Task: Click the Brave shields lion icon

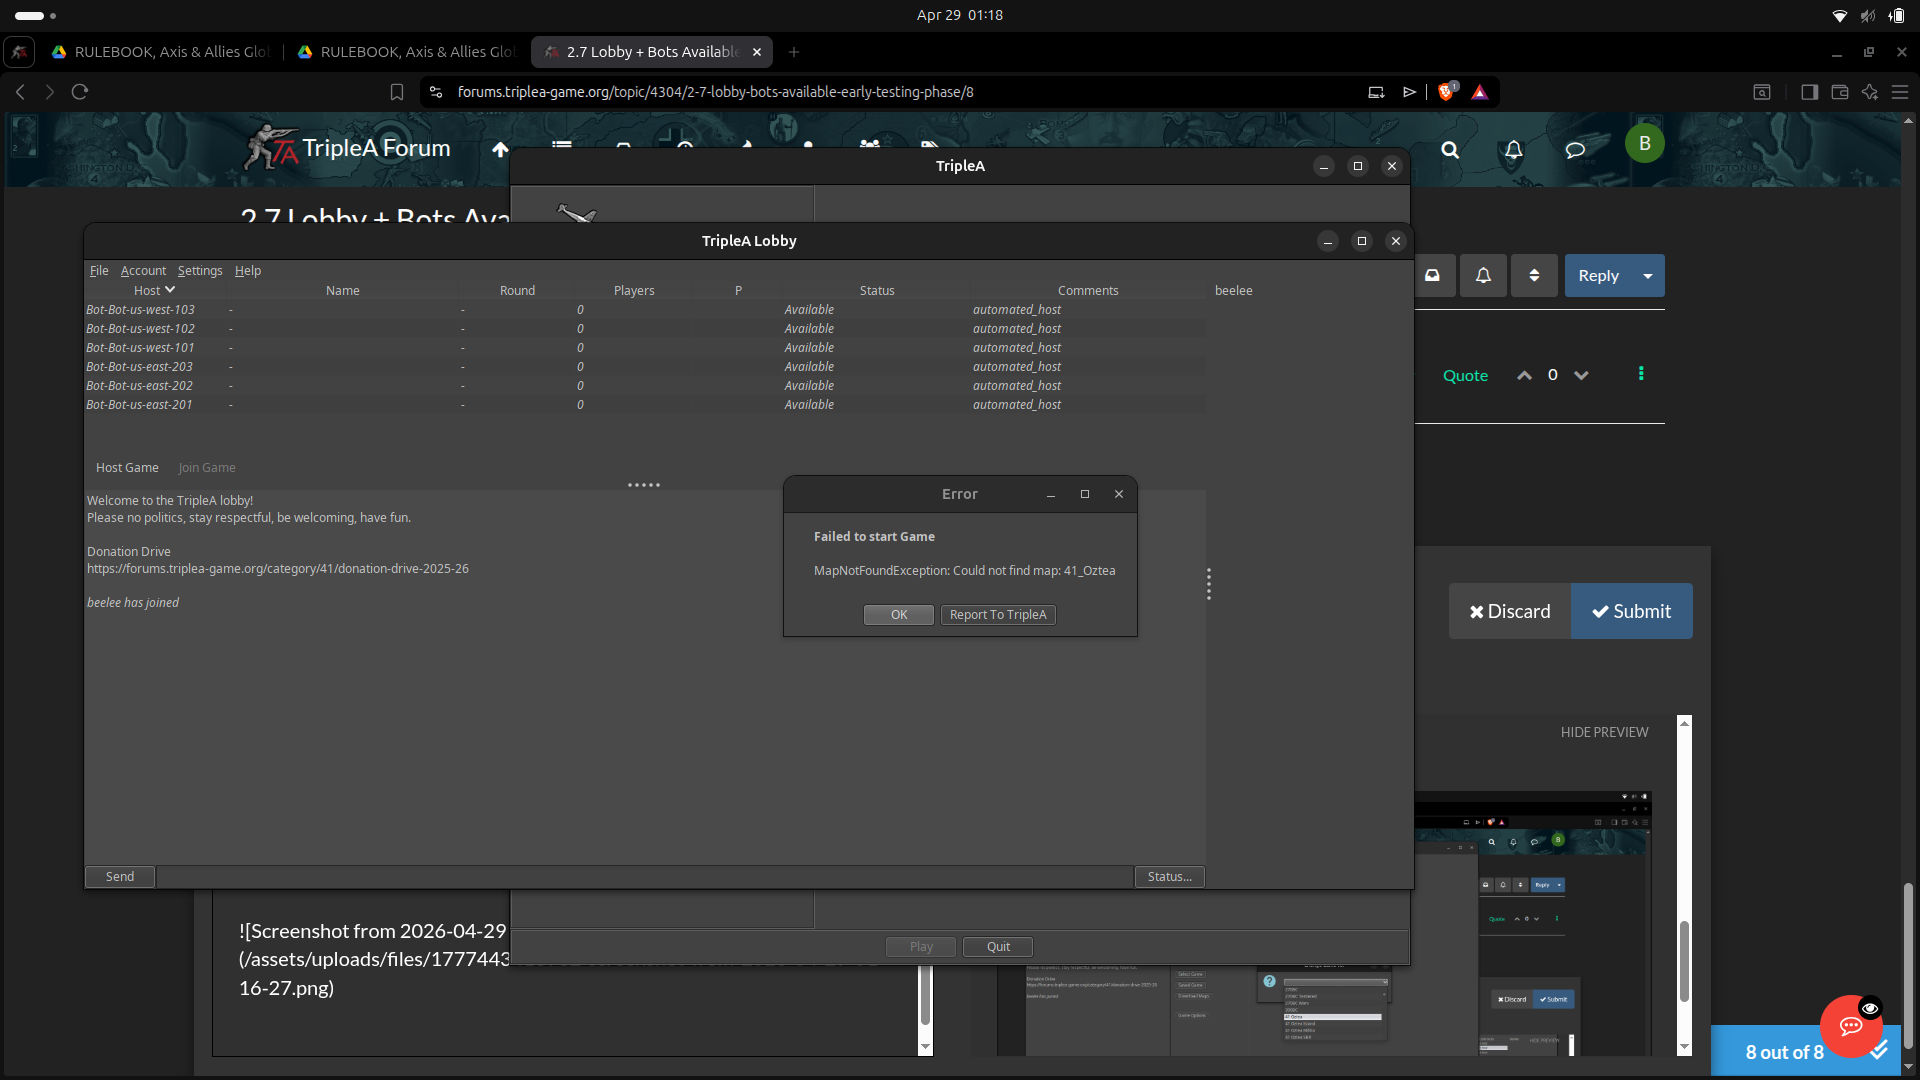Action: click(1446, 92)
